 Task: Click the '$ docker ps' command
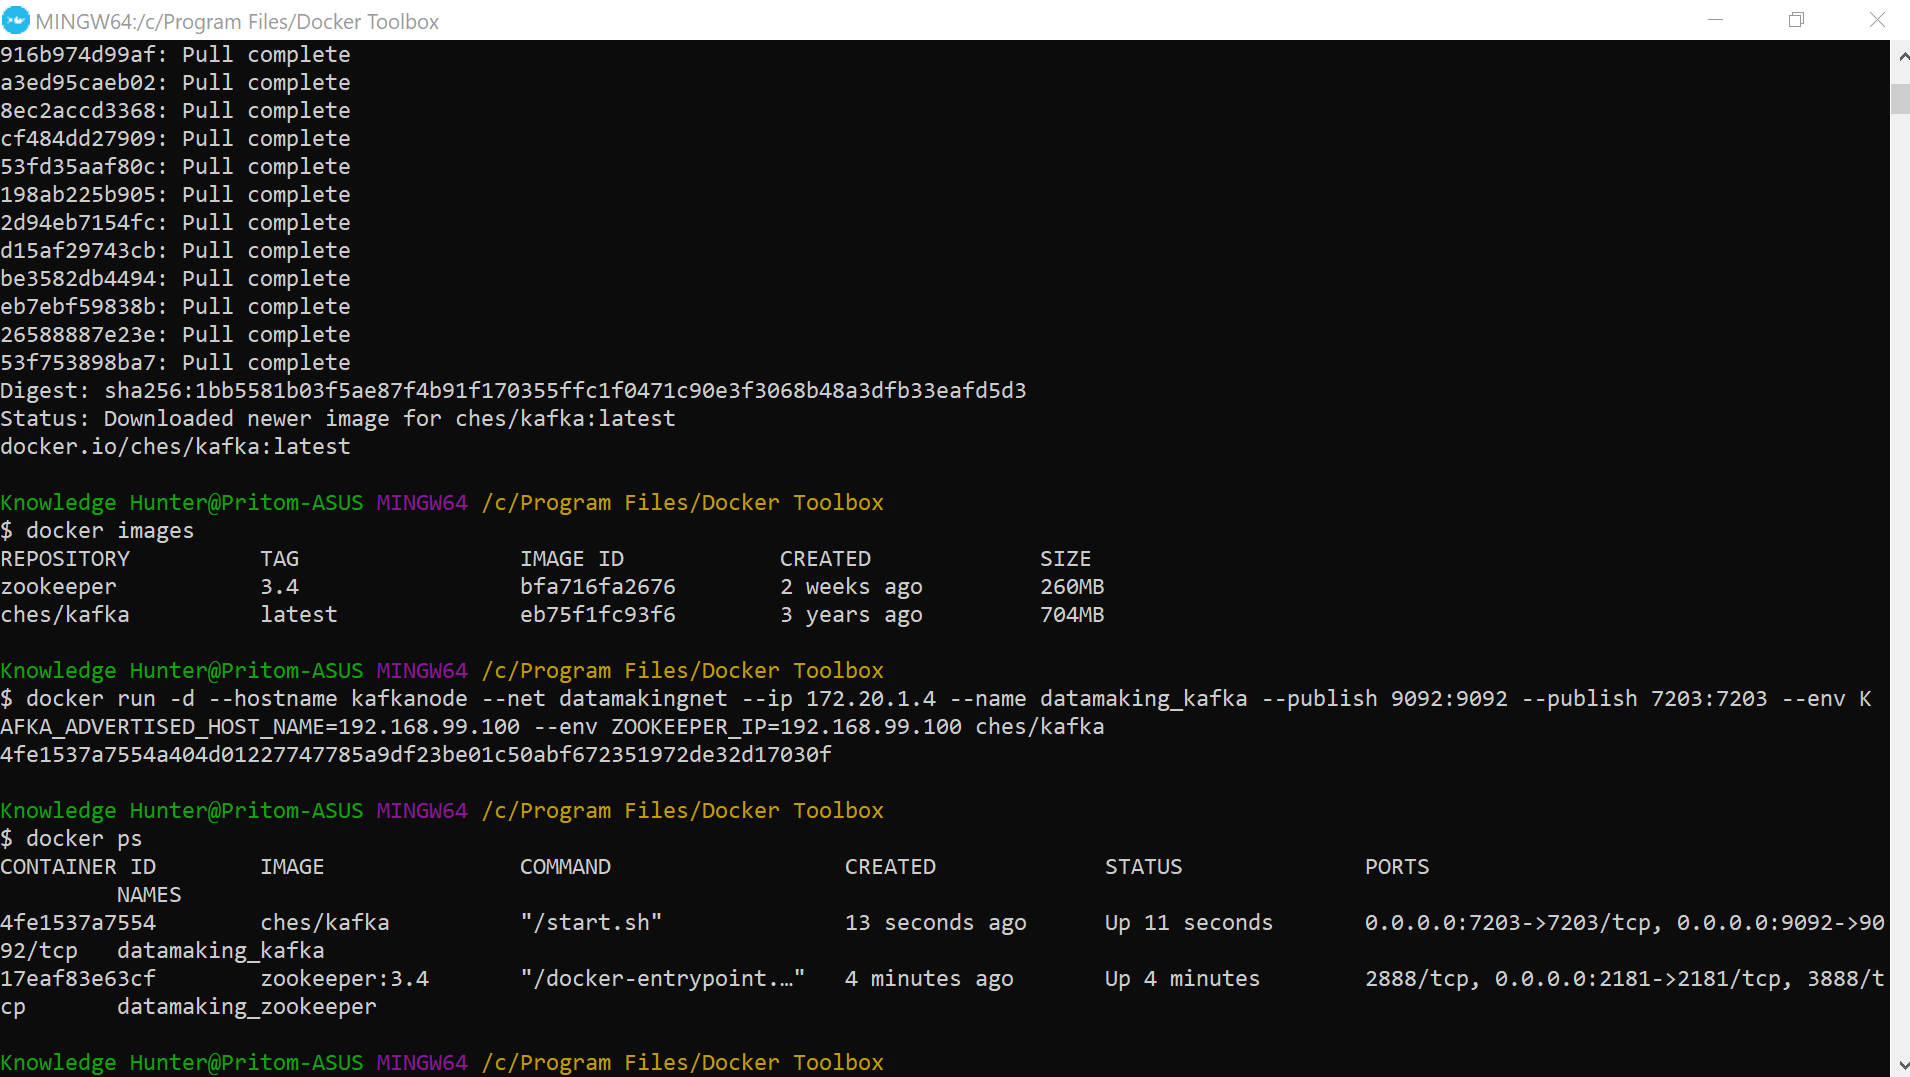pos(71,839)
